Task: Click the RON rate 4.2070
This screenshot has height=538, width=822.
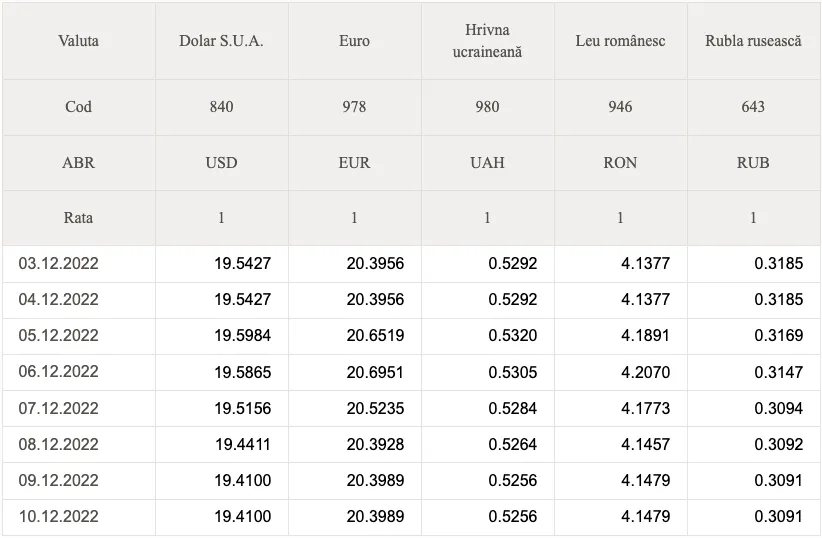Action: point(645,372)
